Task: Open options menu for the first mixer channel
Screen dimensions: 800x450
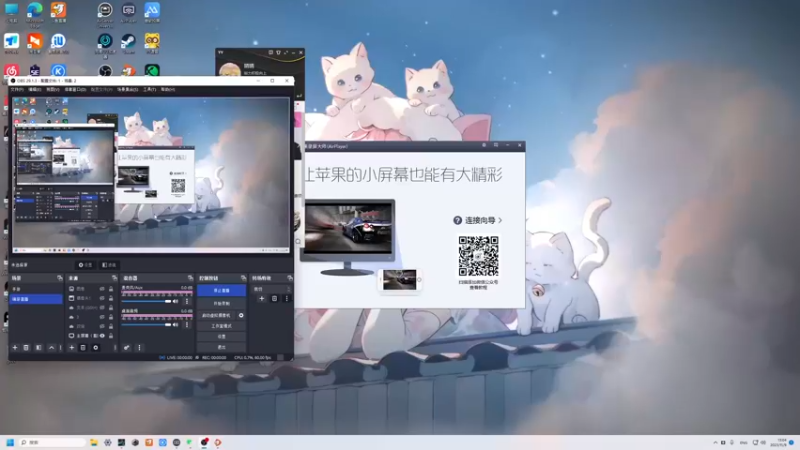Action: 187,301
